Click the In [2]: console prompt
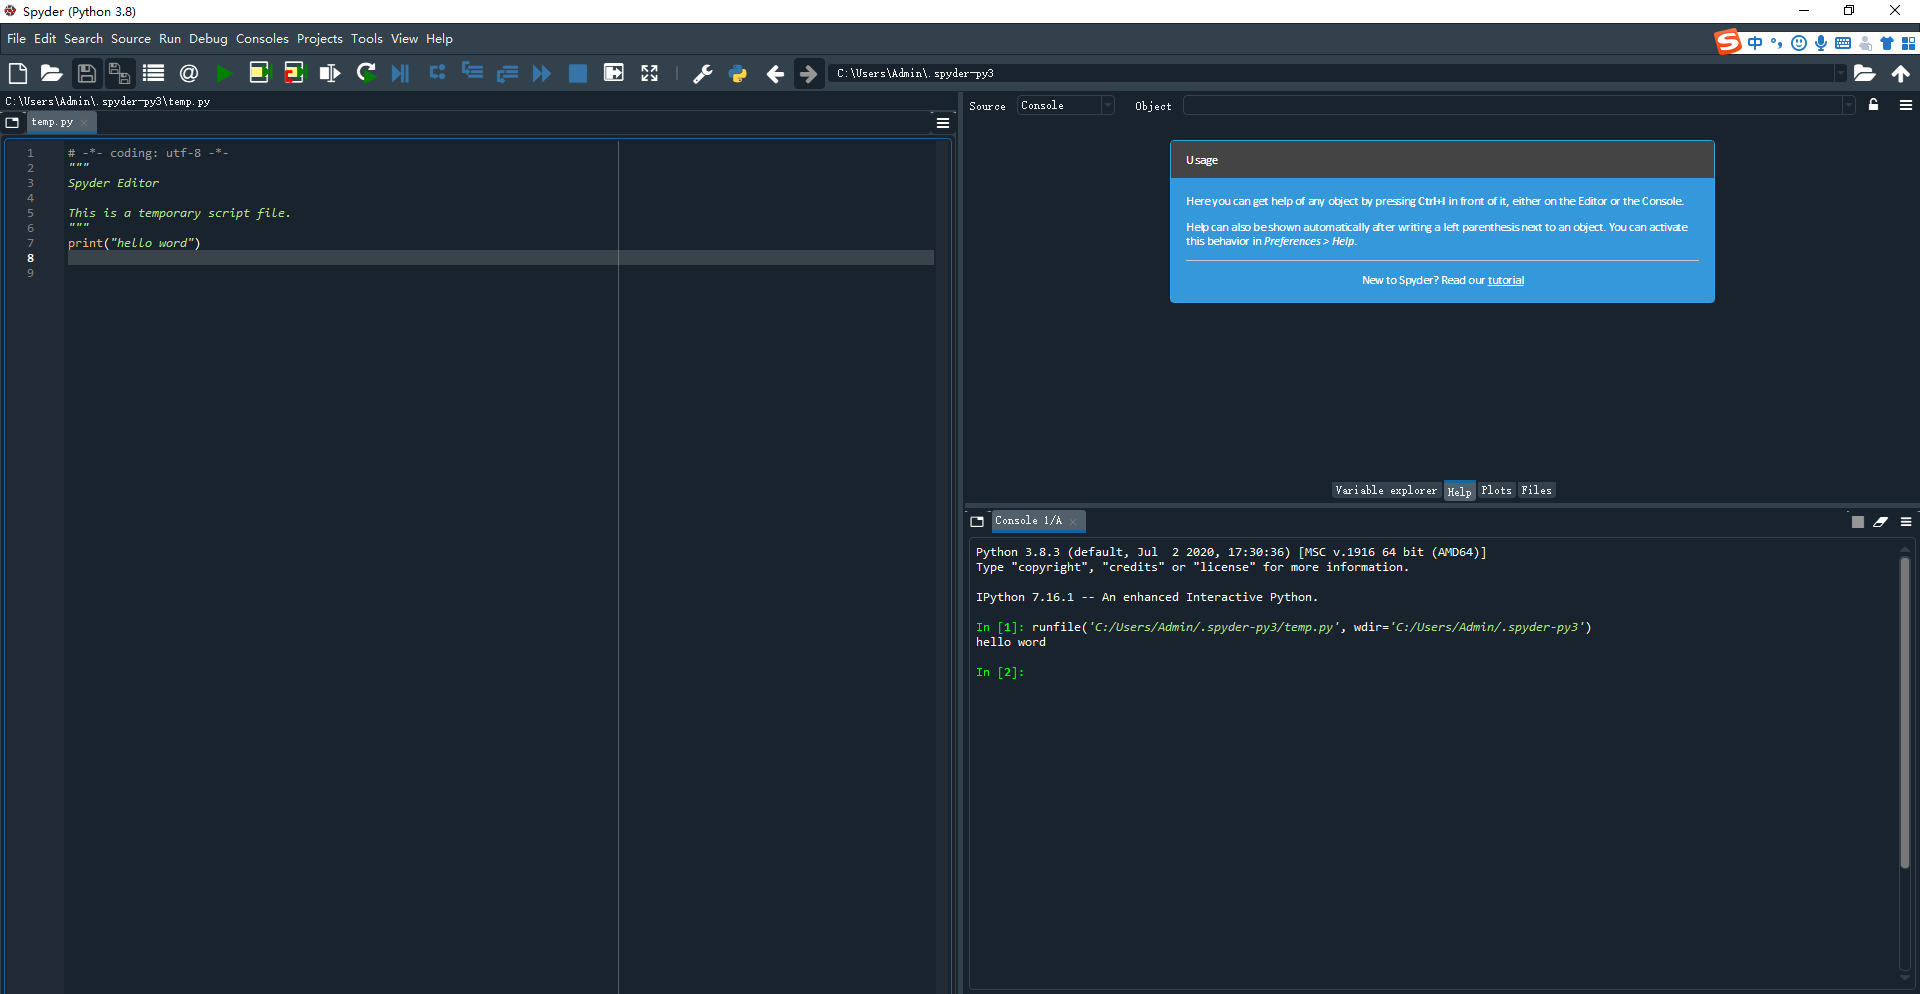Image resolution: width=1920 pixels, height=994 pixels. pyautogui.click(x=1000, y=672)
